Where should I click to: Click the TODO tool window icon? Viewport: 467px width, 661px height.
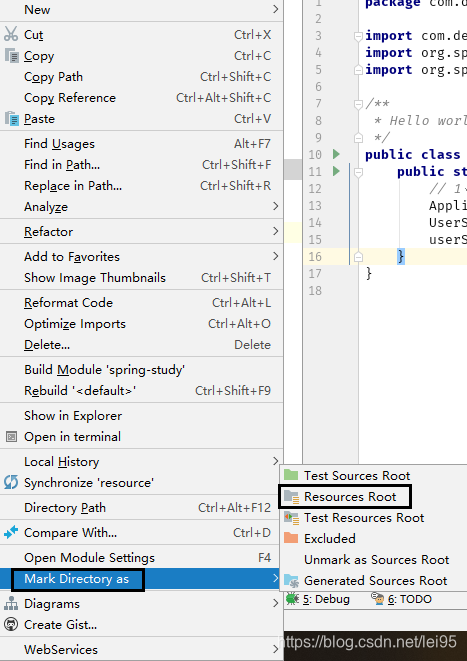click(378, 599)
